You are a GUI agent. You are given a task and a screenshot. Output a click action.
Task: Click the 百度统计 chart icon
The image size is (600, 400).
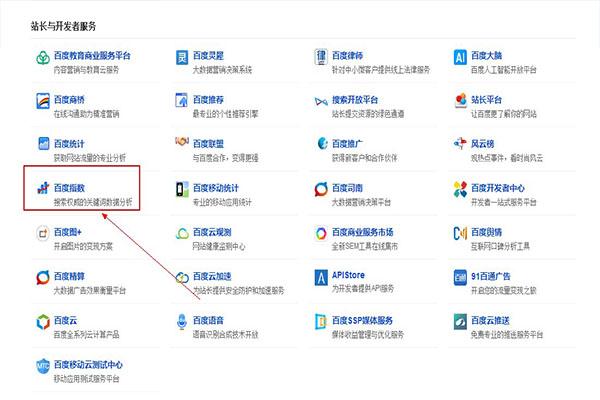pyautogui.click(x=43, y=144)
